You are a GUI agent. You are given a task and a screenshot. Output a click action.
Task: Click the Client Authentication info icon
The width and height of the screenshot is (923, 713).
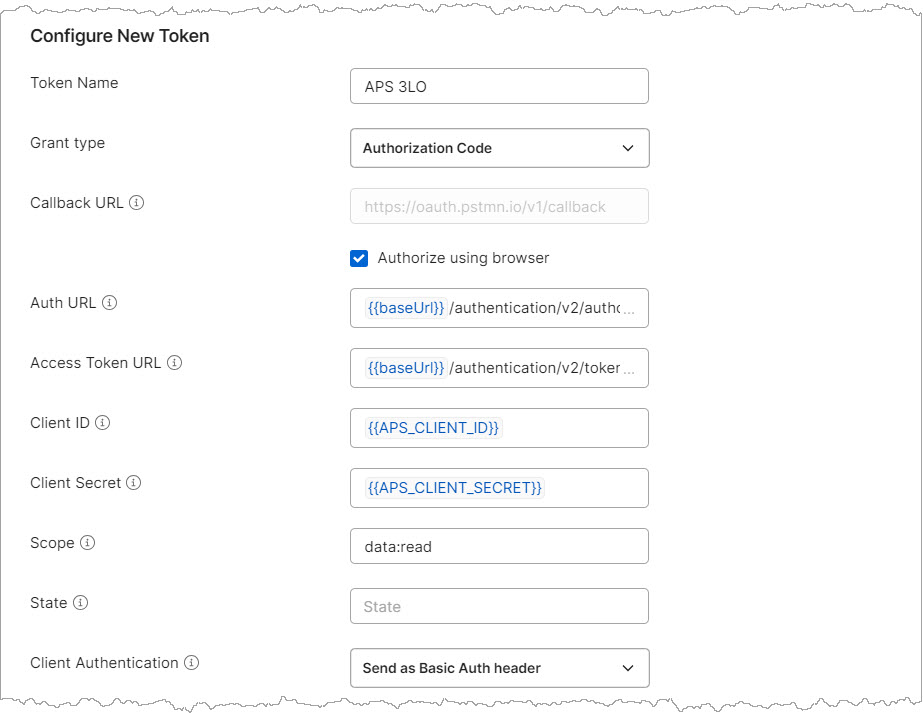tap(191, 662)
